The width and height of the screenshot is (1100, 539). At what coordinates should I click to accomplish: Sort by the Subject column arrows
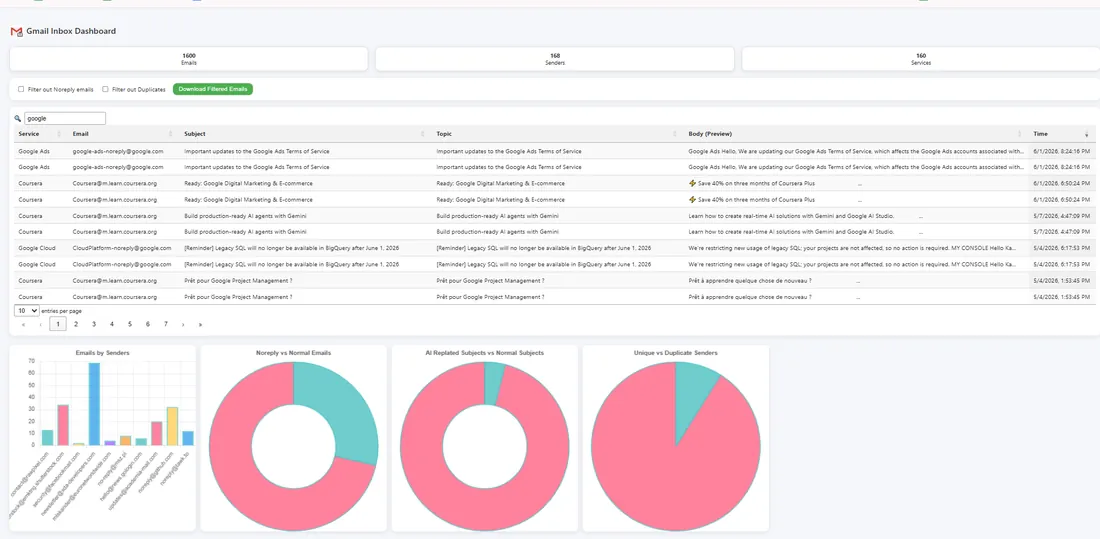click(x=422, y=133)
